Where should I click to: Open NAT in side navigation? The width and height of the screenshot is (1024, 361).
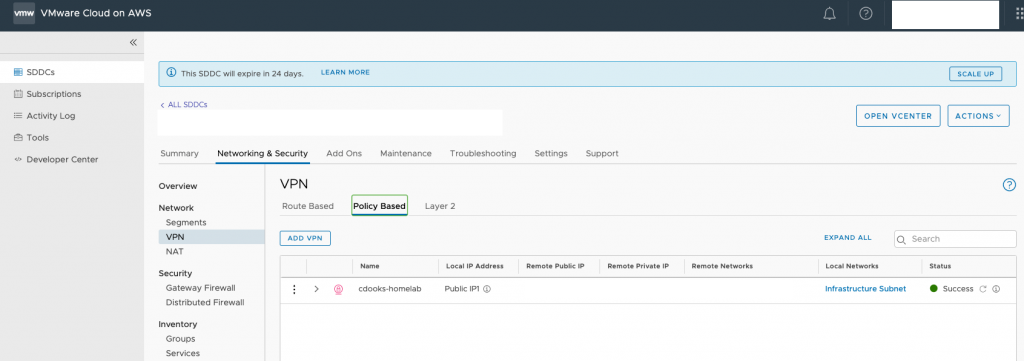(174, 251)
